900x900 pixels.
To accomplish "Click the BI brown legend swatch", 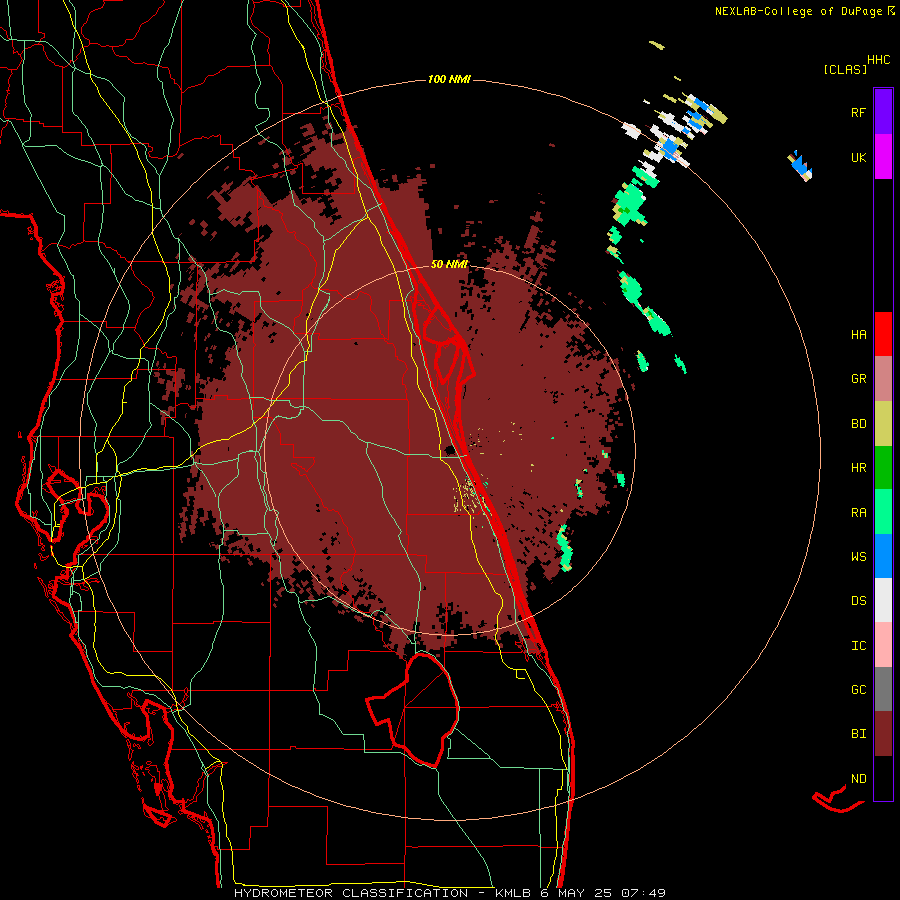I will pyautogui.click(x=883, y=734).
